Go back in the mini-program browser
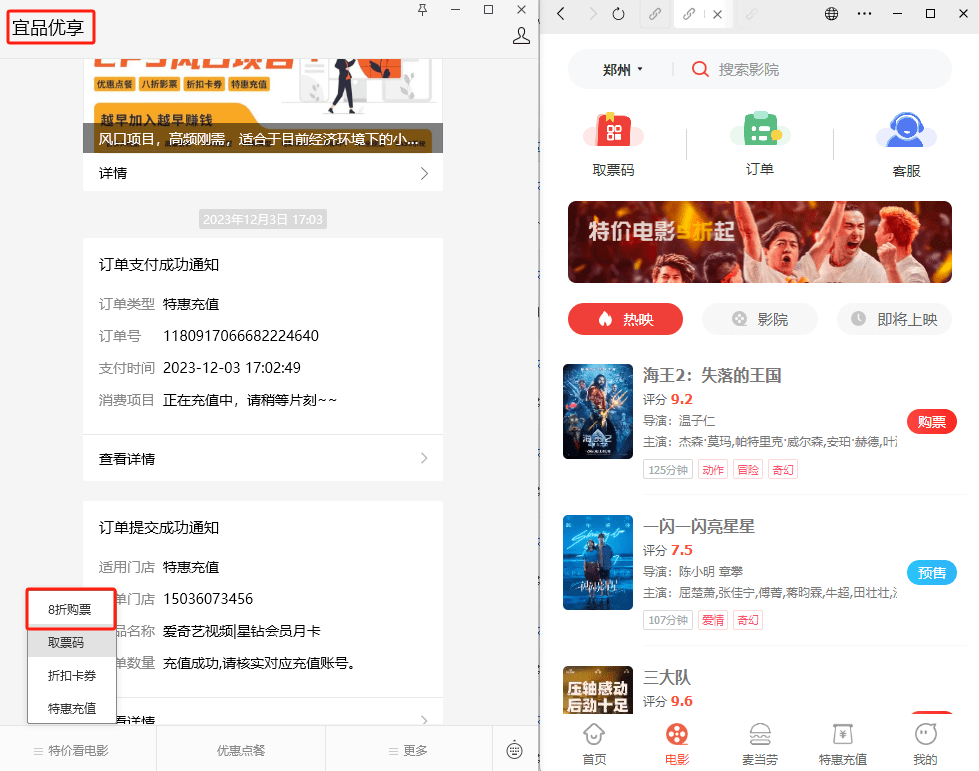Screen dimensions: 979x771 coord(561,14)
